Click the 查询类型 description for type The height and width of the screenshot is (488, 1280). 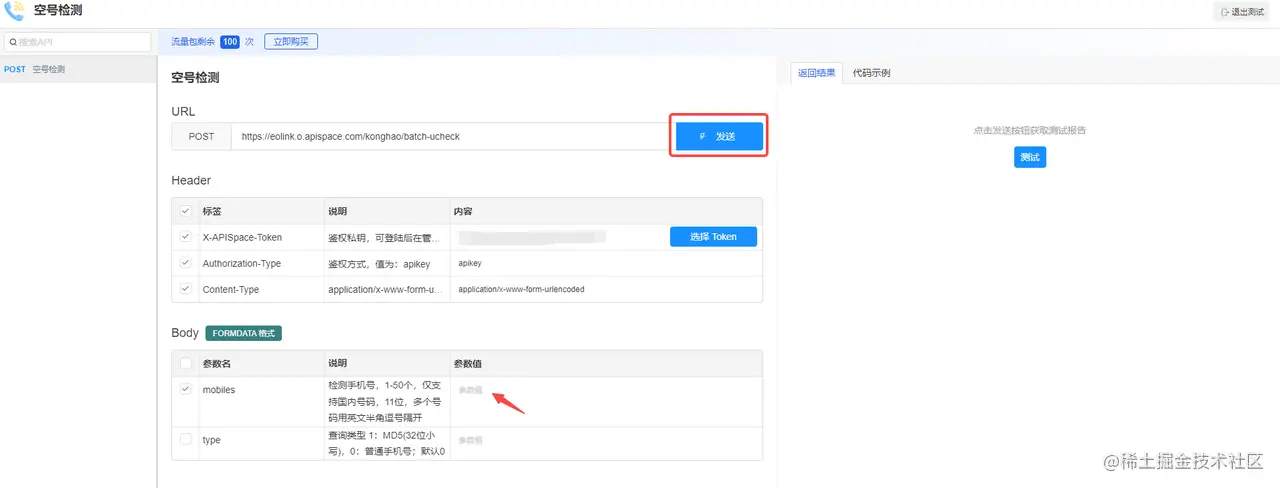387,444
